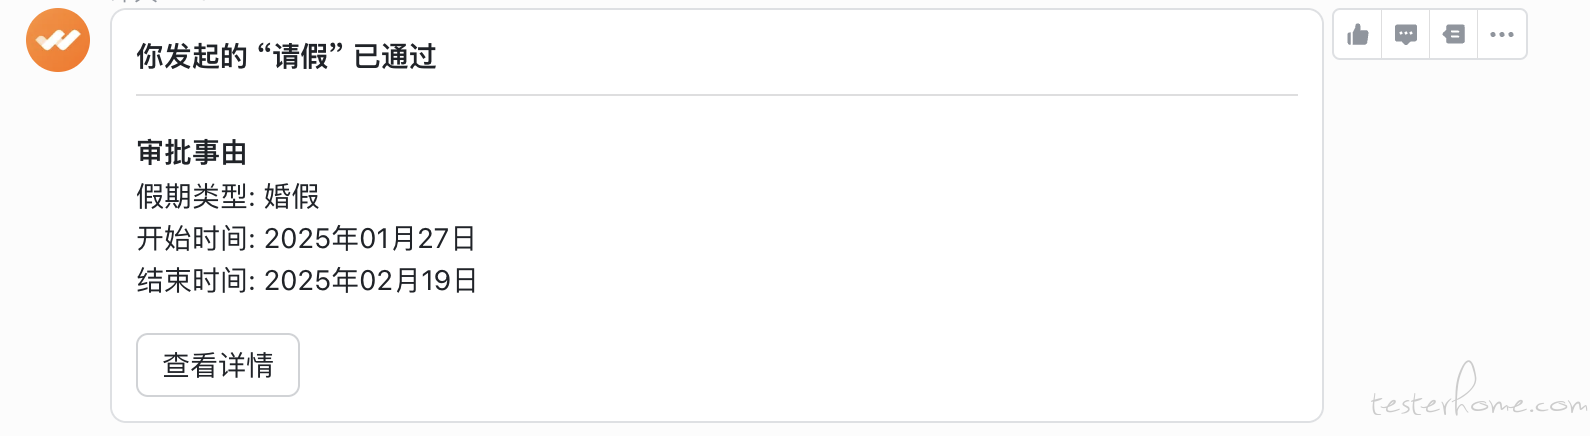Click the divider line under the title
Image resolution: width=1590 pixels, height=436 pixels.
(x=717, y=95)
